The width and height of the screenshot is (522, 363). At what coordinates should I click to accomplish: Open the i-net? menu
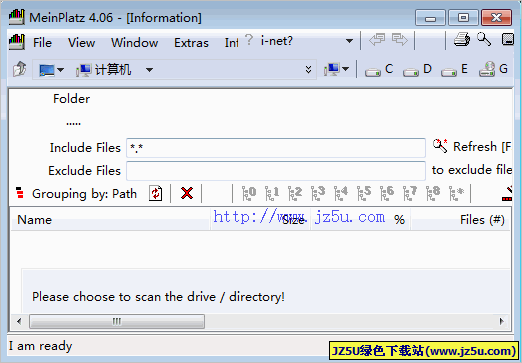tap(276, 41)
